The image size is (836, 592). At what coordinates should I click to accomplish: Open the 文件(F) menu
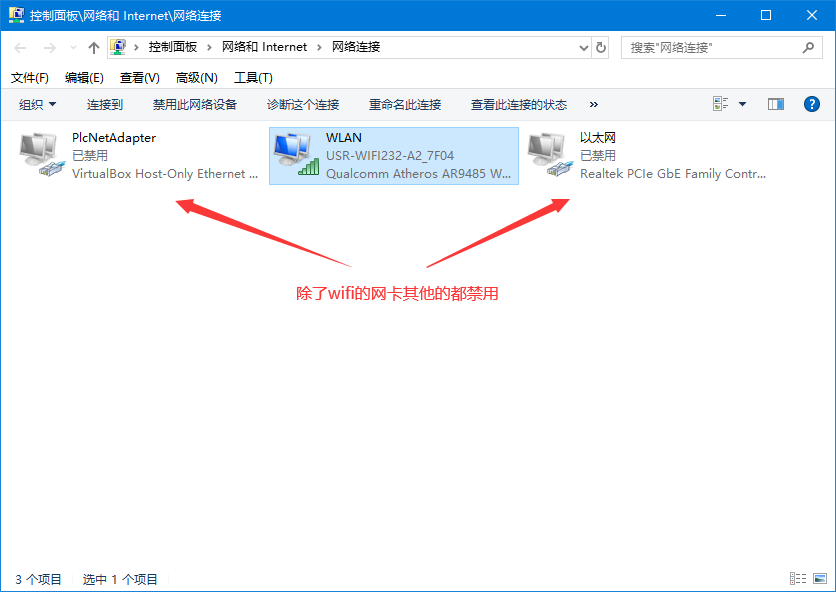[x=30, y=77]
